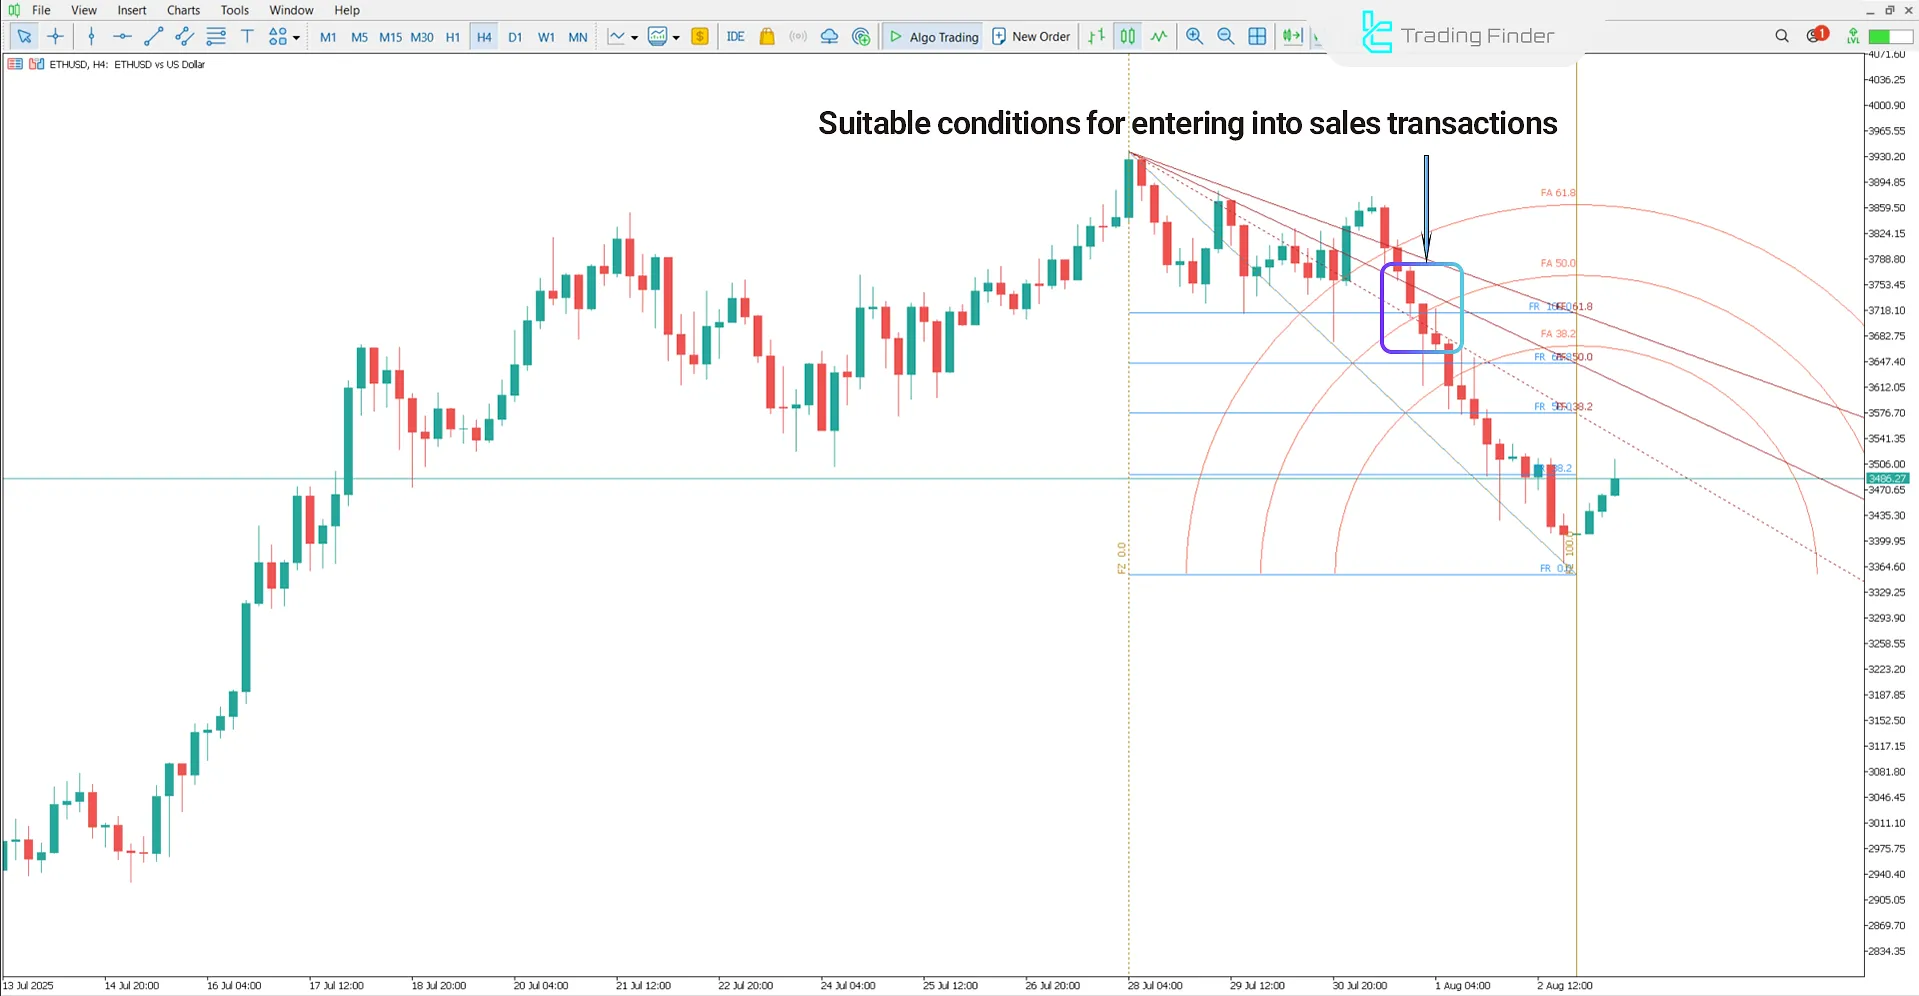Image resolution: width=1919 pixels, height=996 pixels.
Task: Switch chart to M1 timeframe
Action: coord(328,37)
